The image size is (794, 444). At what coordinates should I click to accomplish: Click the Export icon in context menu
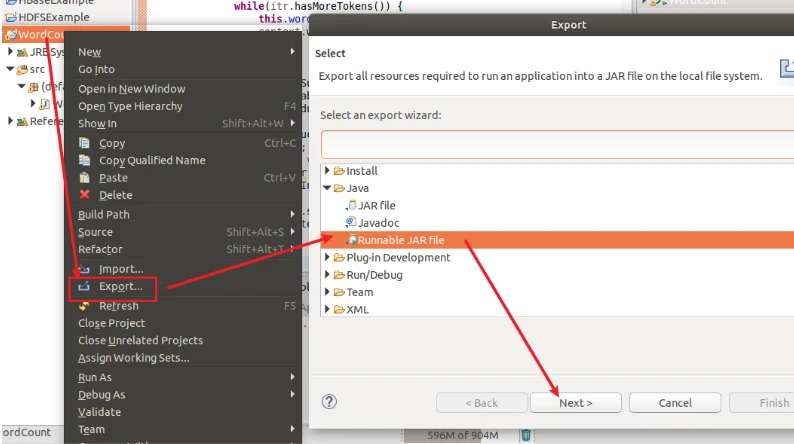(x=84, y=288)
